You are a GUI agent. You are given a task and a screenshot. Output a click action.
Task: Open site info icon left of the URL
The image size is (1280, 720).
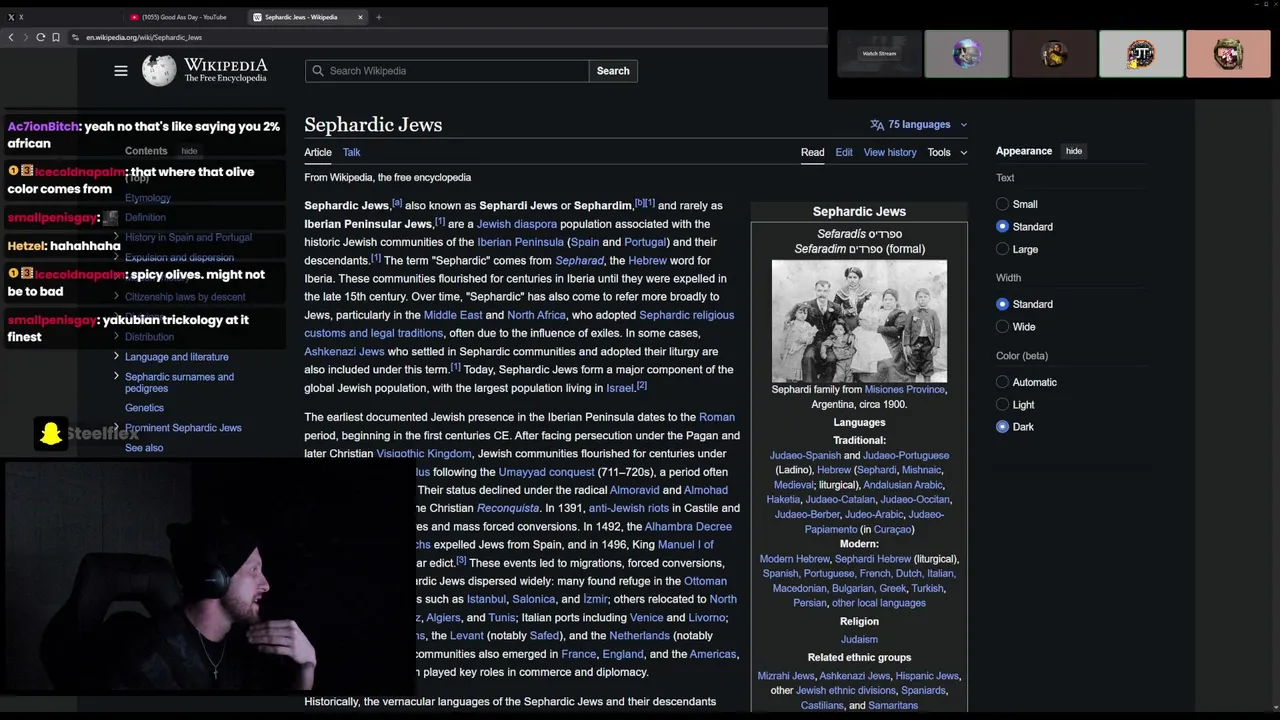74,37
